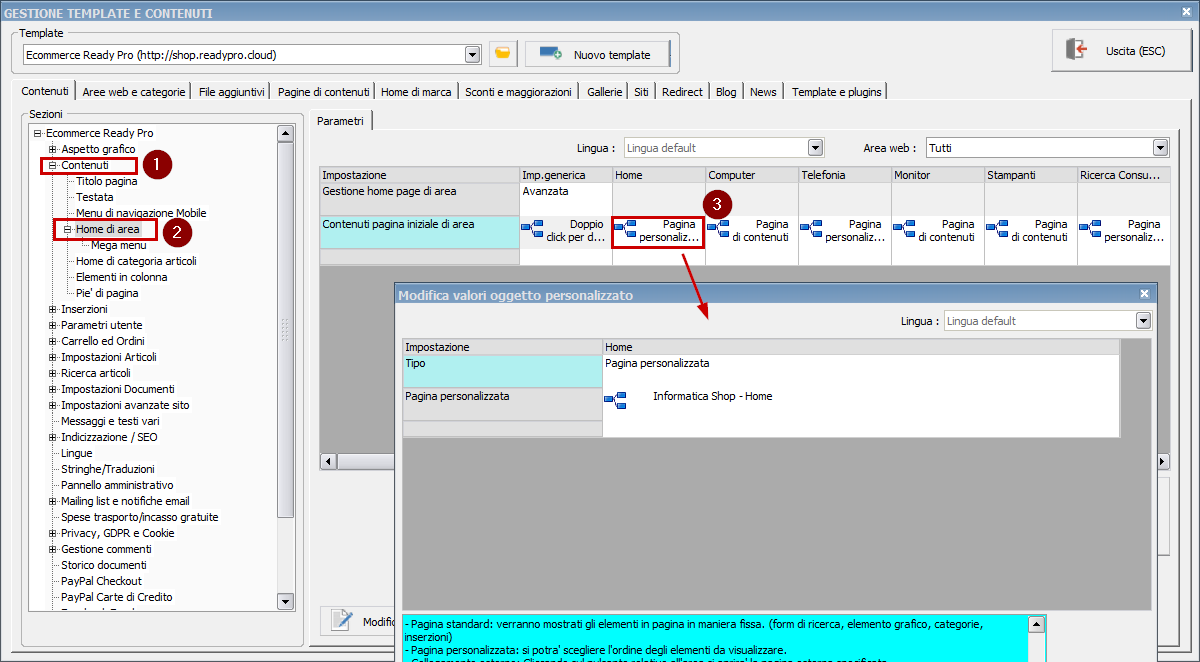
Task: Click page tree icon in Home column
Action: point(625,231)
